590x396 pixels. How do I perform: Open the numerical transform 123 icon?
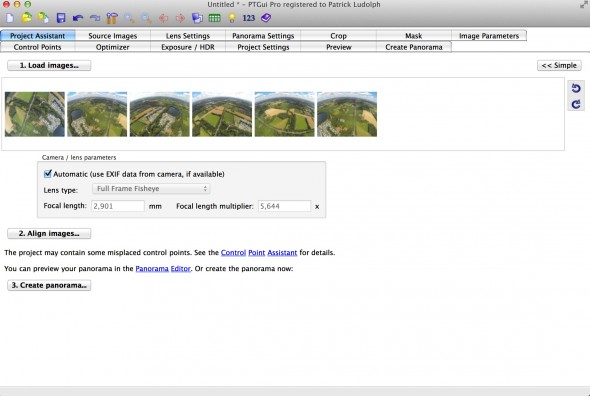(x=248, y=18)
